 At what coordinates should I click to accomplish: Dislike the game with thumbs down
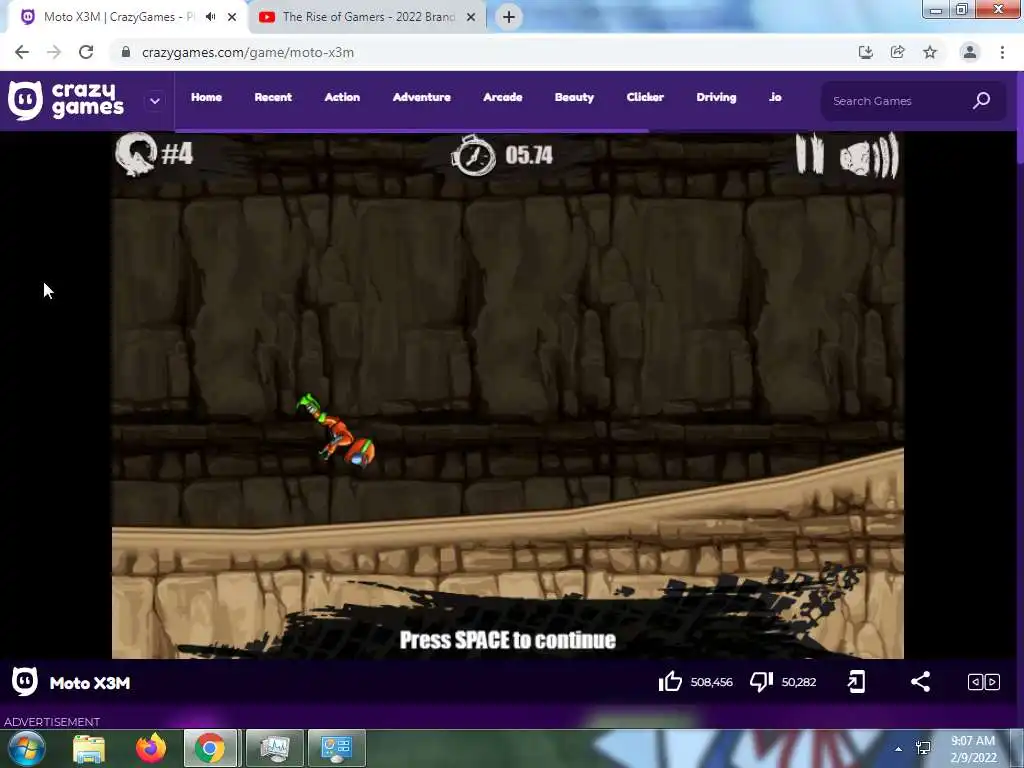click(761, 682)
